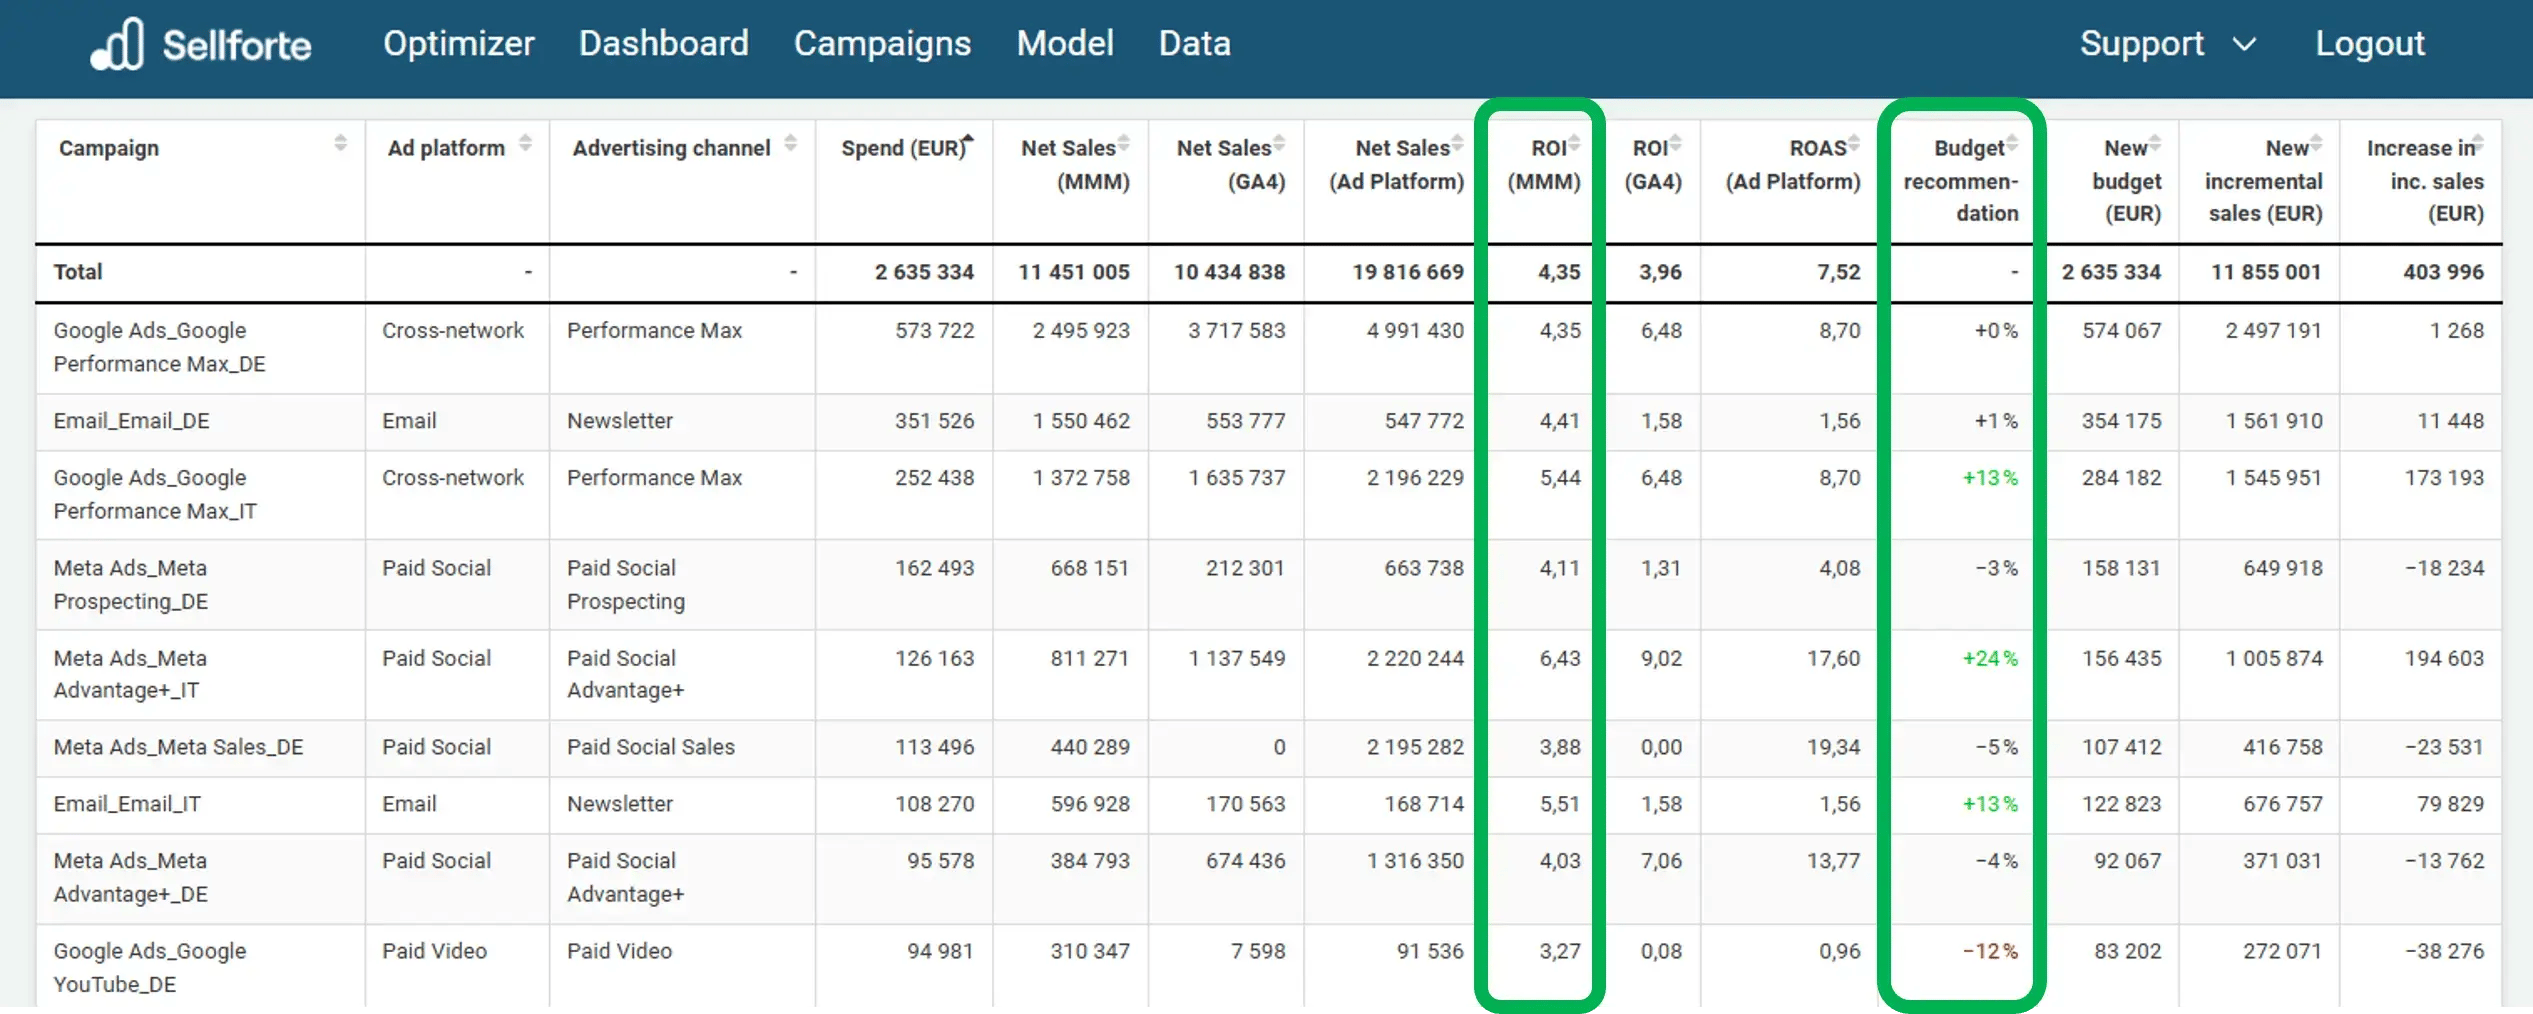Sort by Ad platform column arrows
This screenshot has width=2533, height=1014.
tap(525, 142)
